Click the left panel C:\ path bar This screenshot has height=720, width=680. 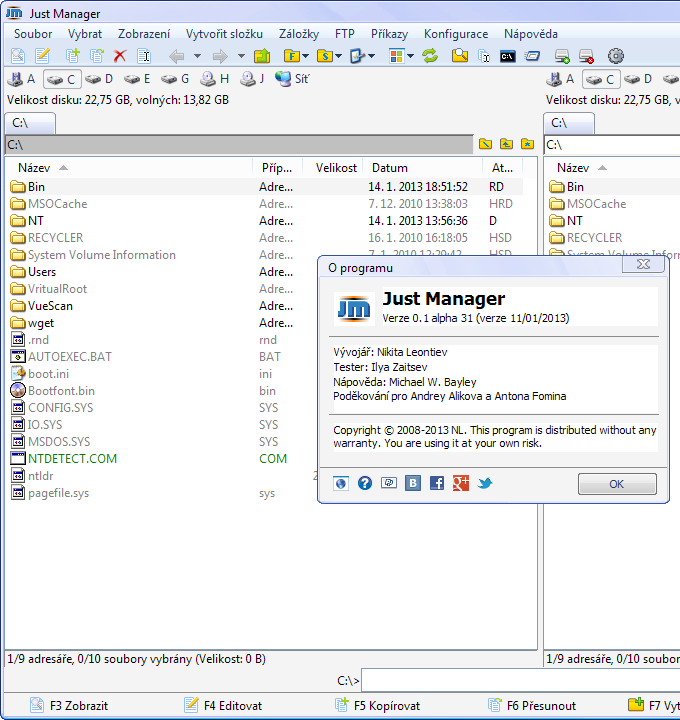(239, 145)
